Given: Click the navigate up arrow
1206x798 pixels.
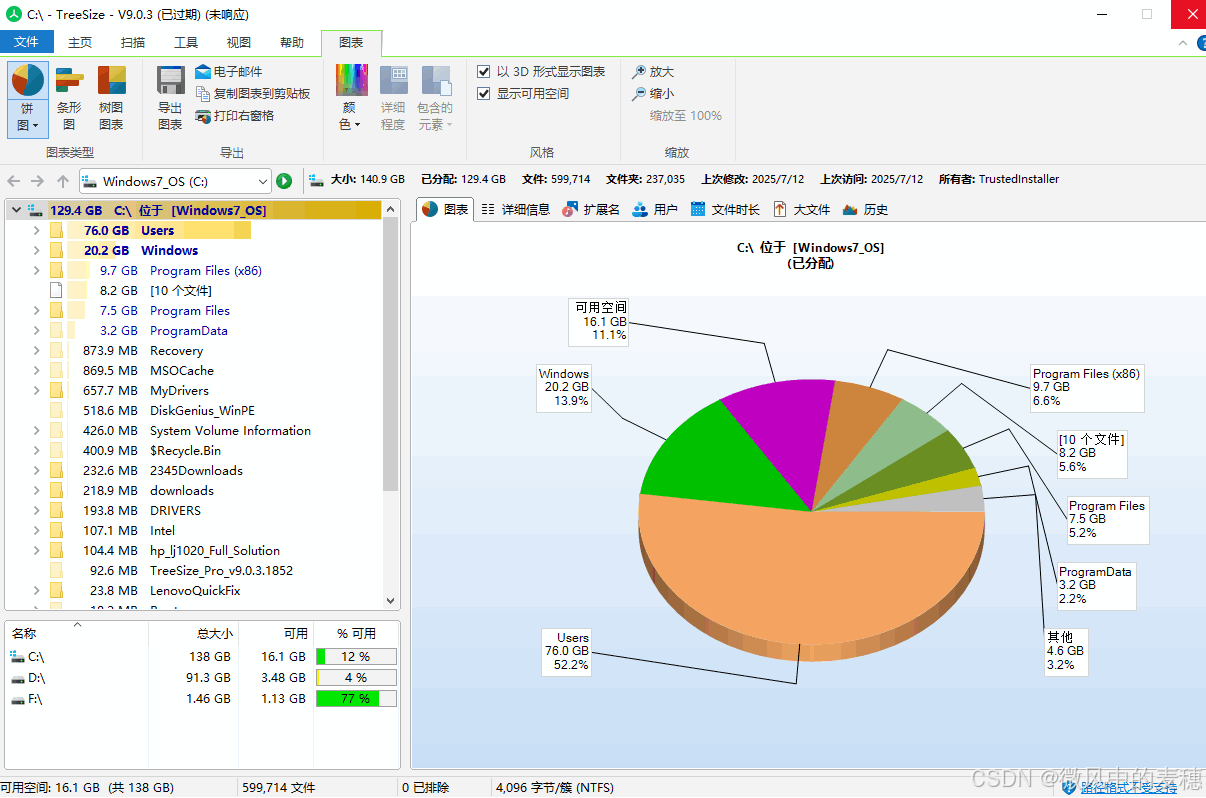Looking at the screenshot, I should pyautogui.click(x=63, y=181).
